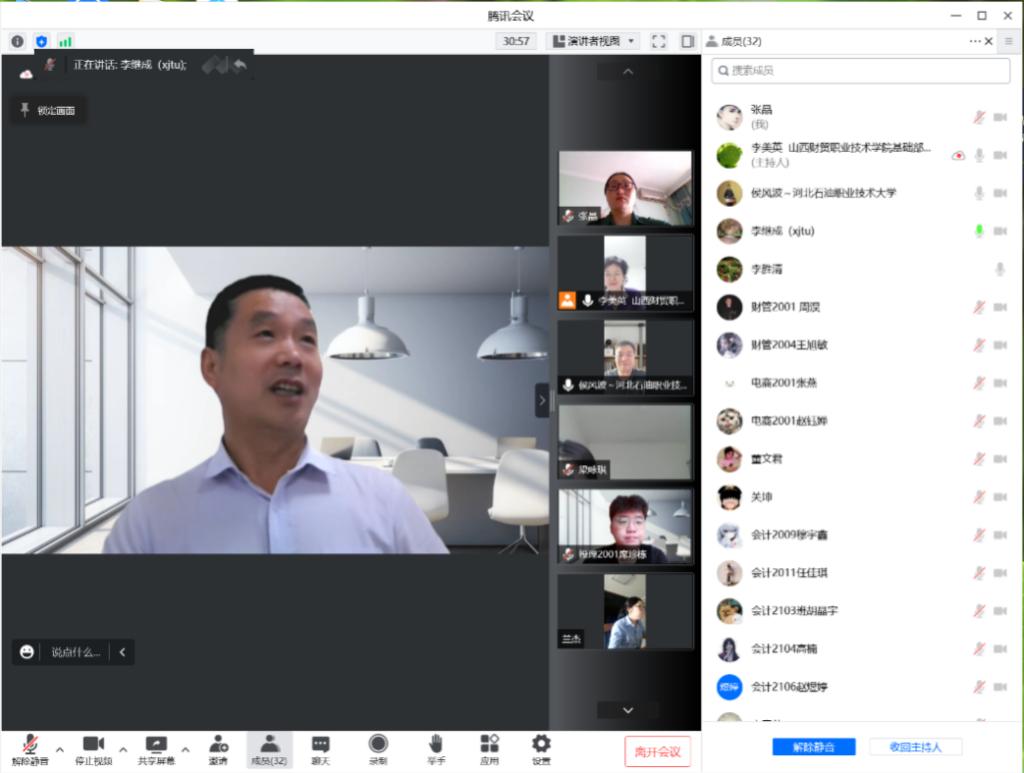This screenshot has width=1024, height=773.
Task: Toggle camera for 张晶 in member list
Action: (x=999, y=117)
